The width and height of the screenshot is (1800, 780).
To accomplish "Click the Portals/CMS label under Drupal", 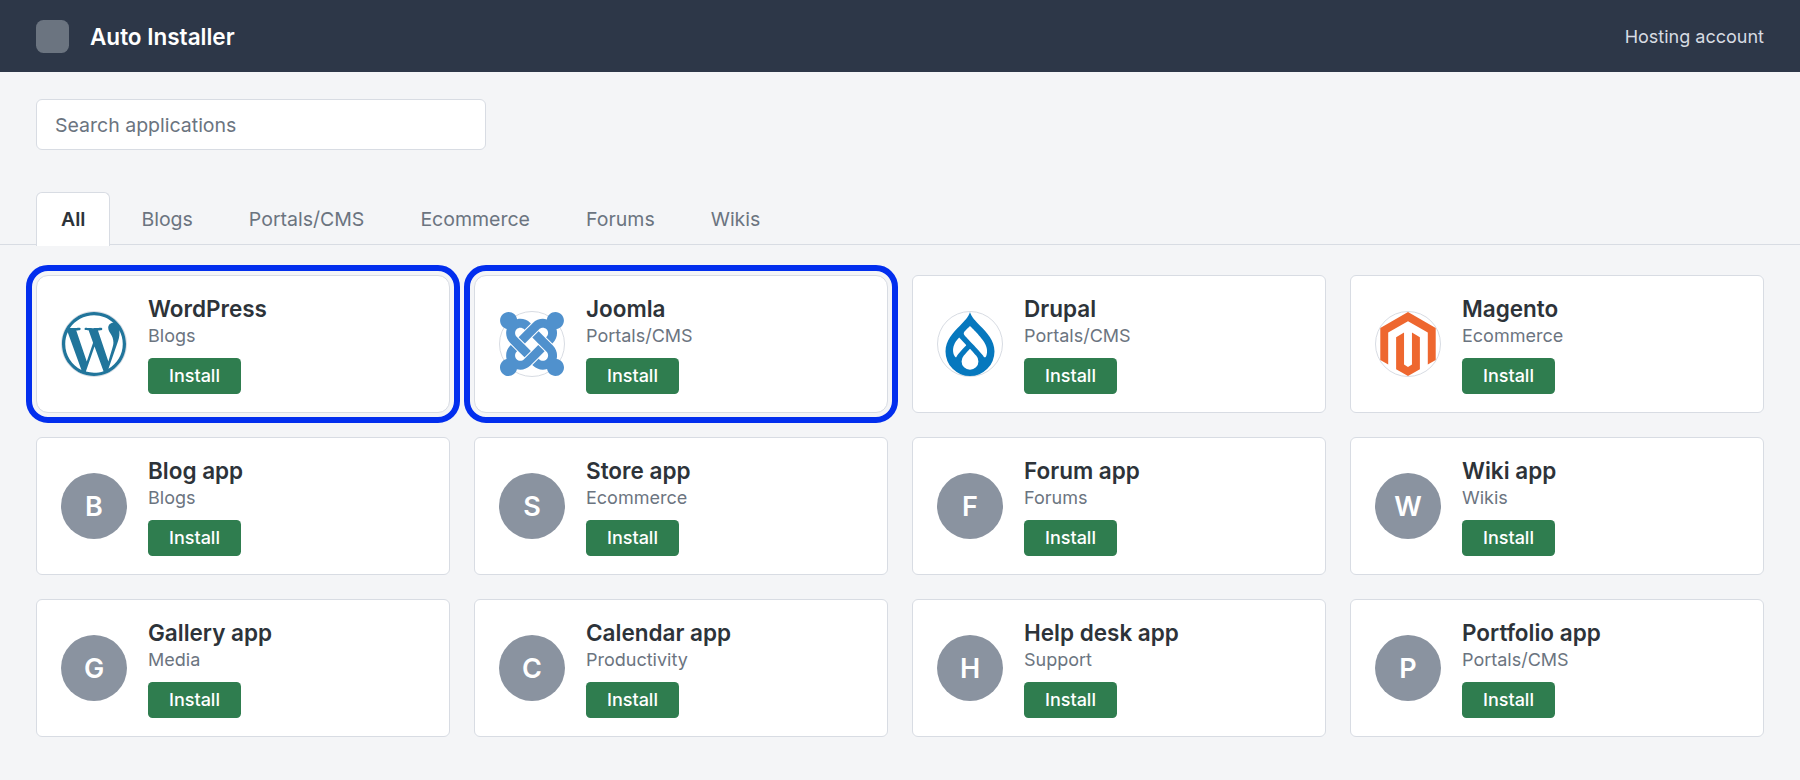I will (x=1077, y=336).
